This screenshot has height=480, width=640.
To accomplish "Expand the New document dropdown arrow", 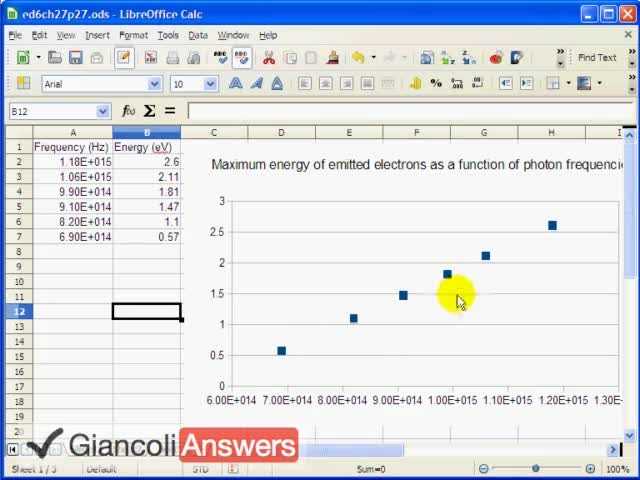I will click(38, 58).
